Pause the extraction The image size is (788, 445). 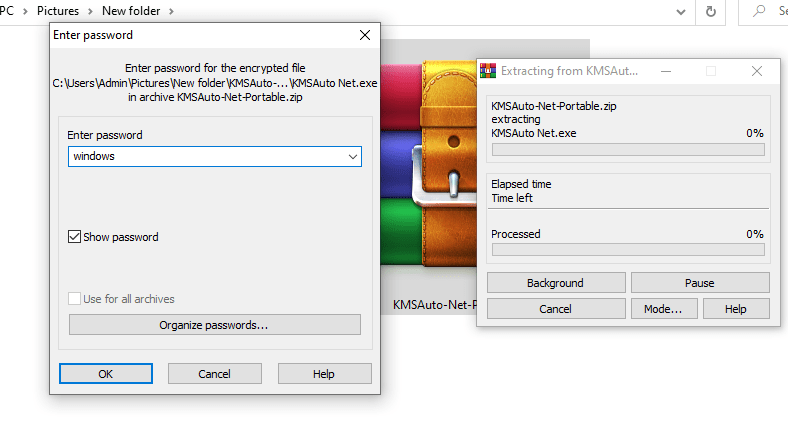tap(700, 283)
